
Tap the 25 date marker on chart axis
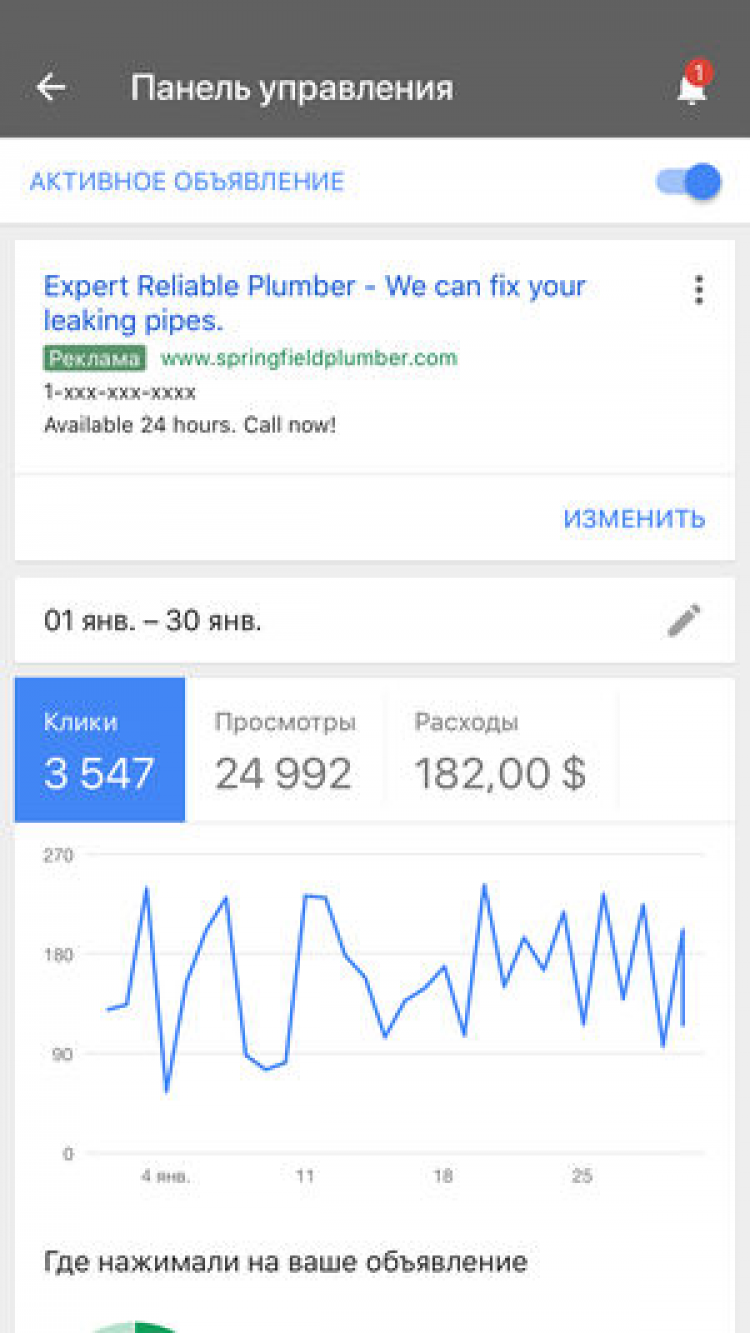click(582, 1177)
